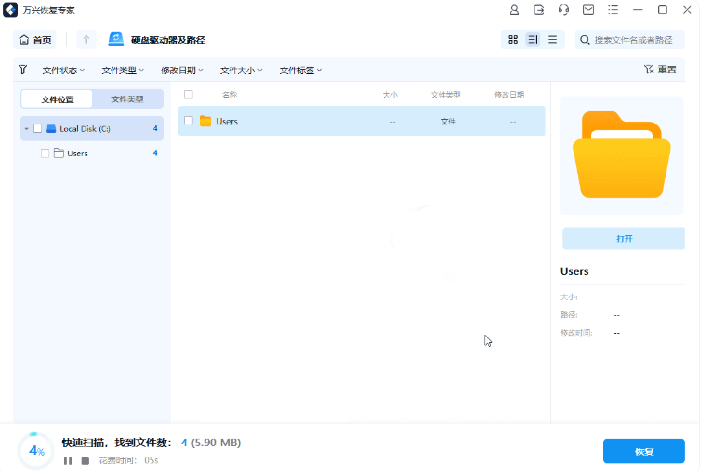Switch to grid thumbnail view
The width and height of the screenshot is (705, 471).
coord(513,40)
